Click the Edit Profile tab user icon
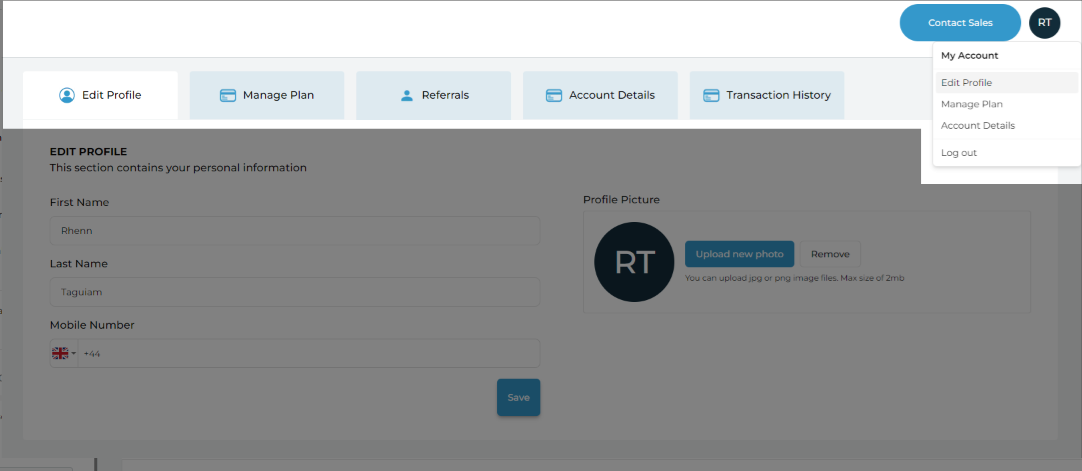The height and width of the screenshot is (471, 1082). pyautogui.click(x=67, y=95)
